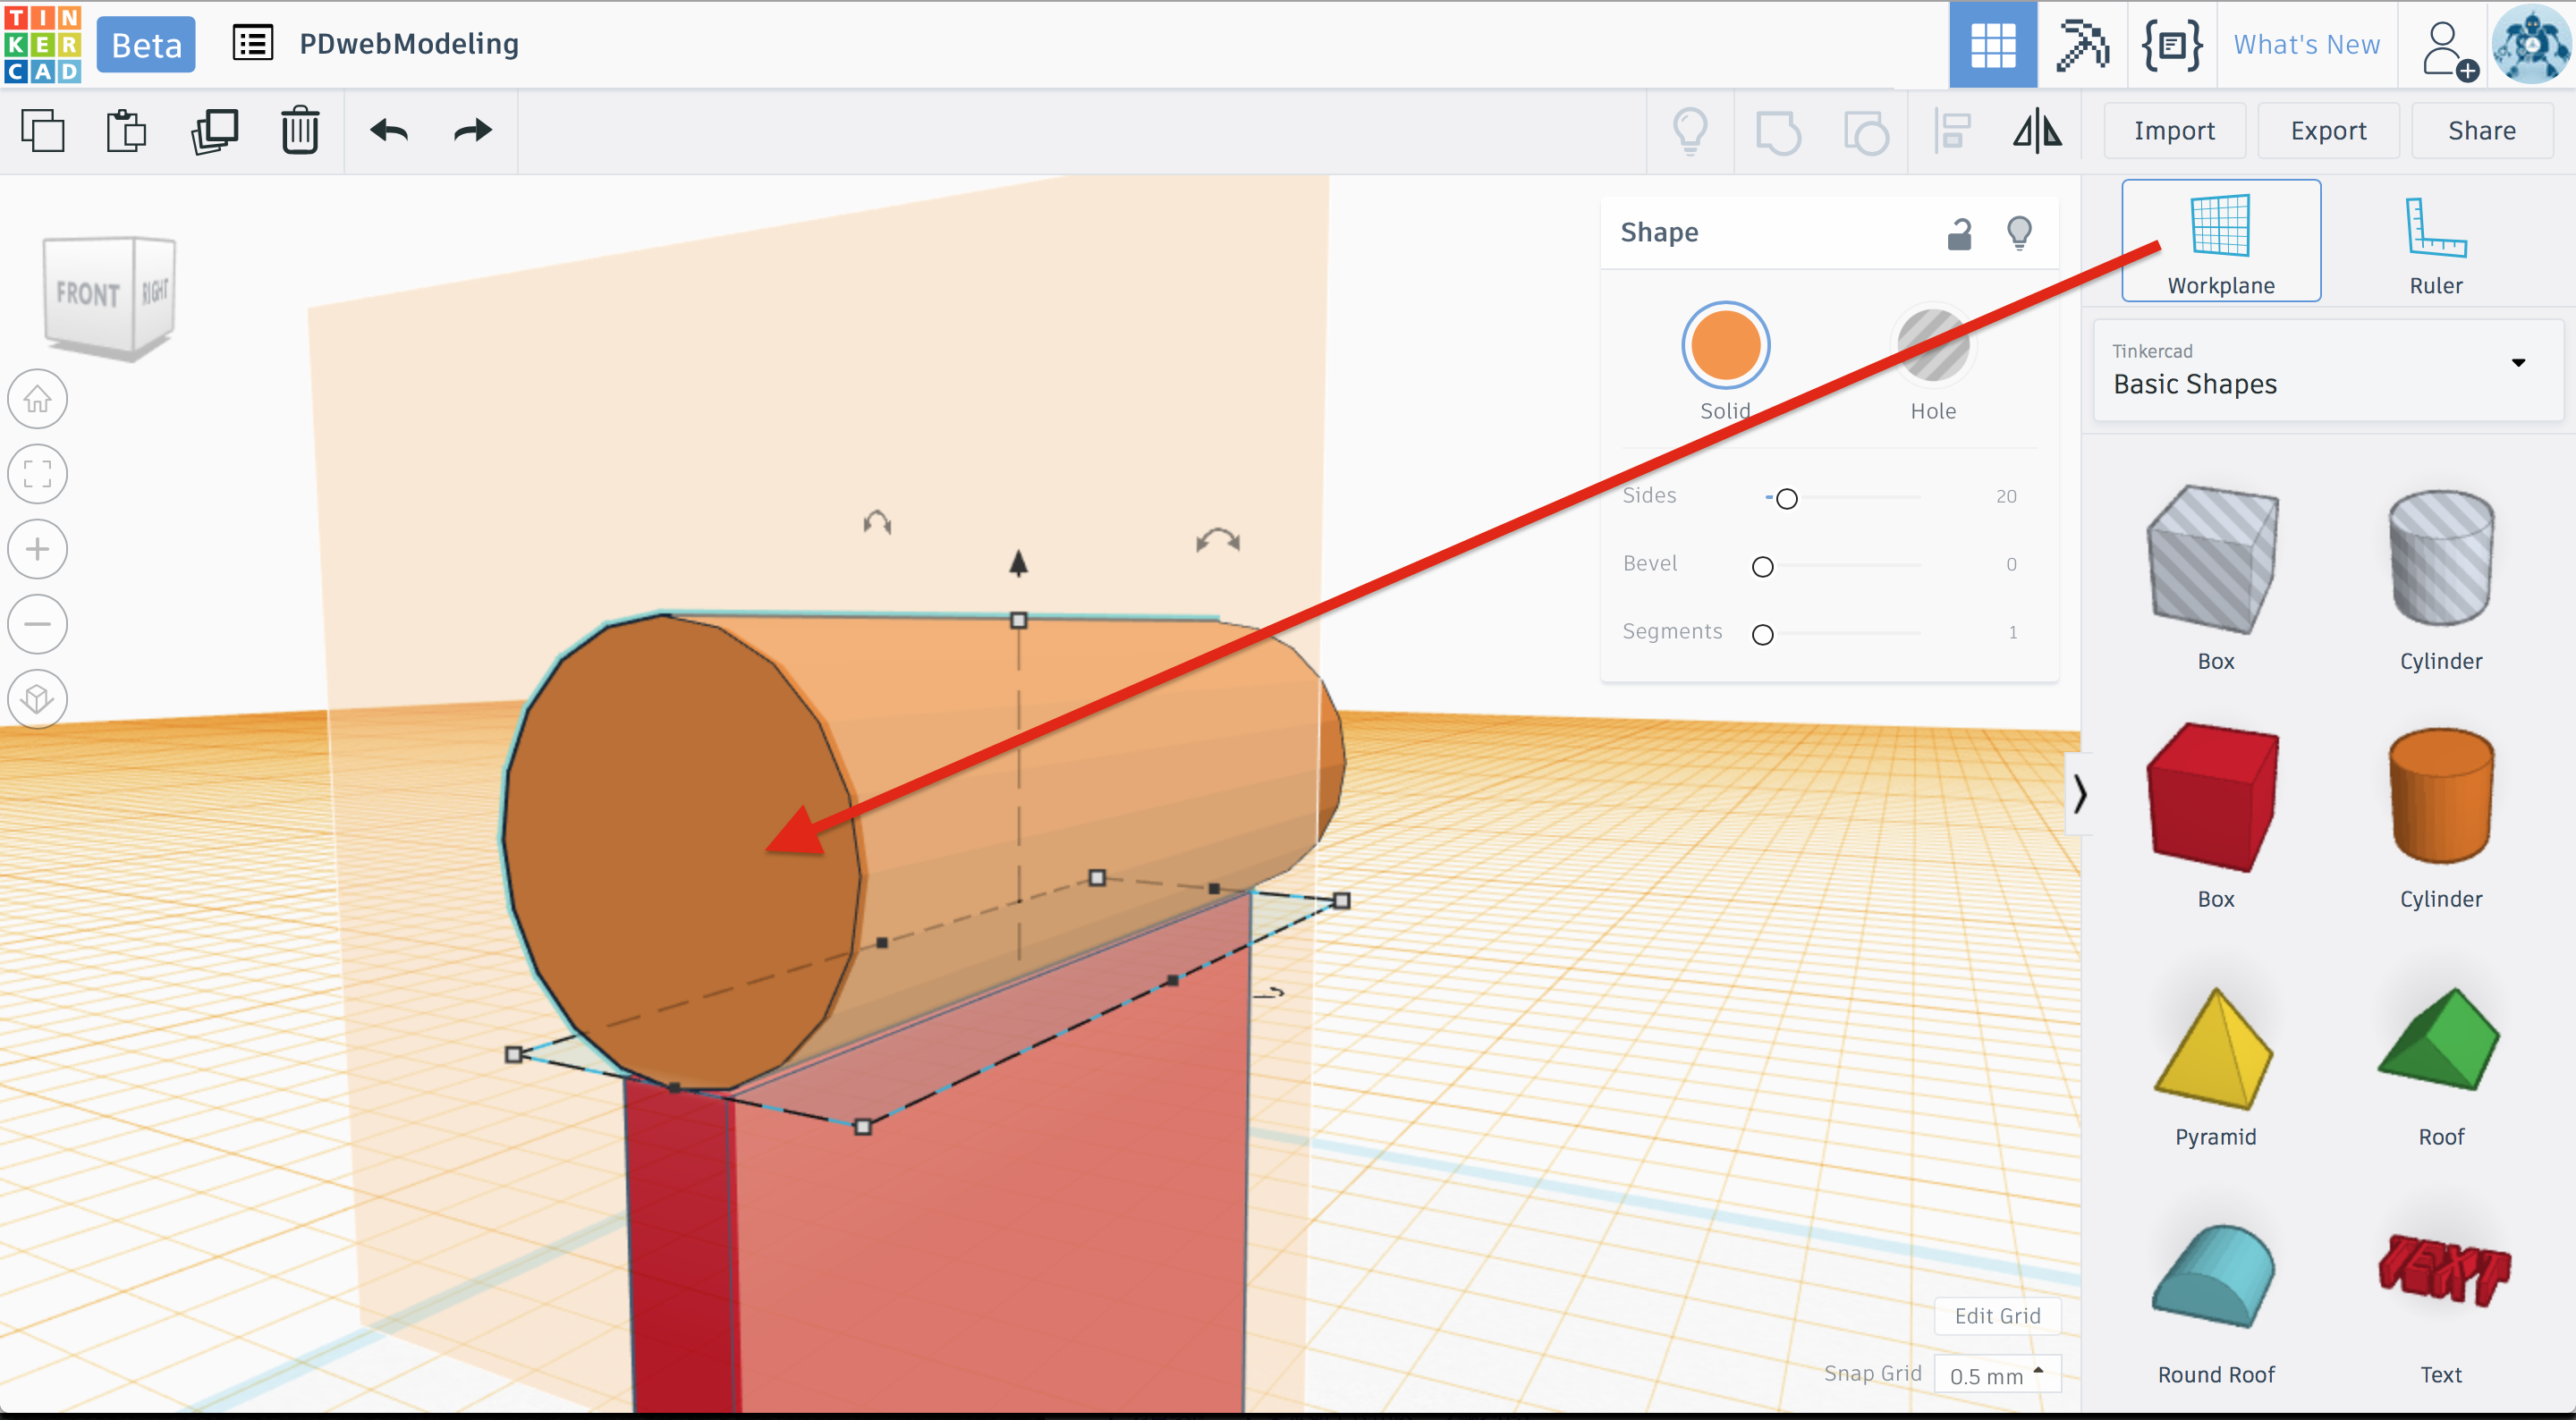Click the Sides slider handle
The image size is (2576, 1420).
1786,498
